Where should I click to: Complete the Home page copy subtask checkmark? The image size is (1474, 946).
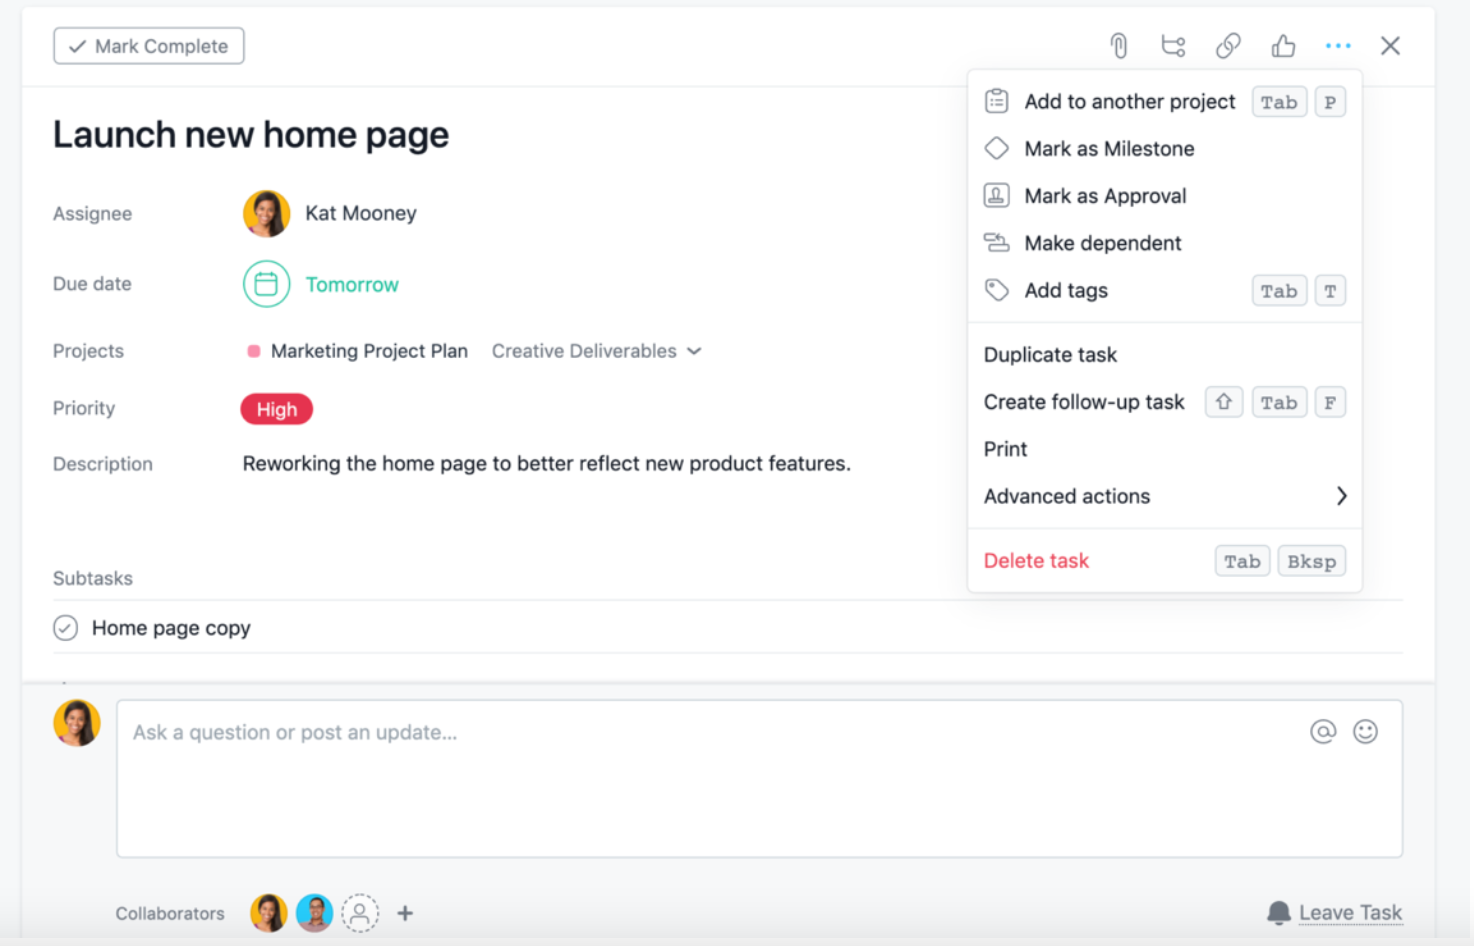[x=65, y=628]
